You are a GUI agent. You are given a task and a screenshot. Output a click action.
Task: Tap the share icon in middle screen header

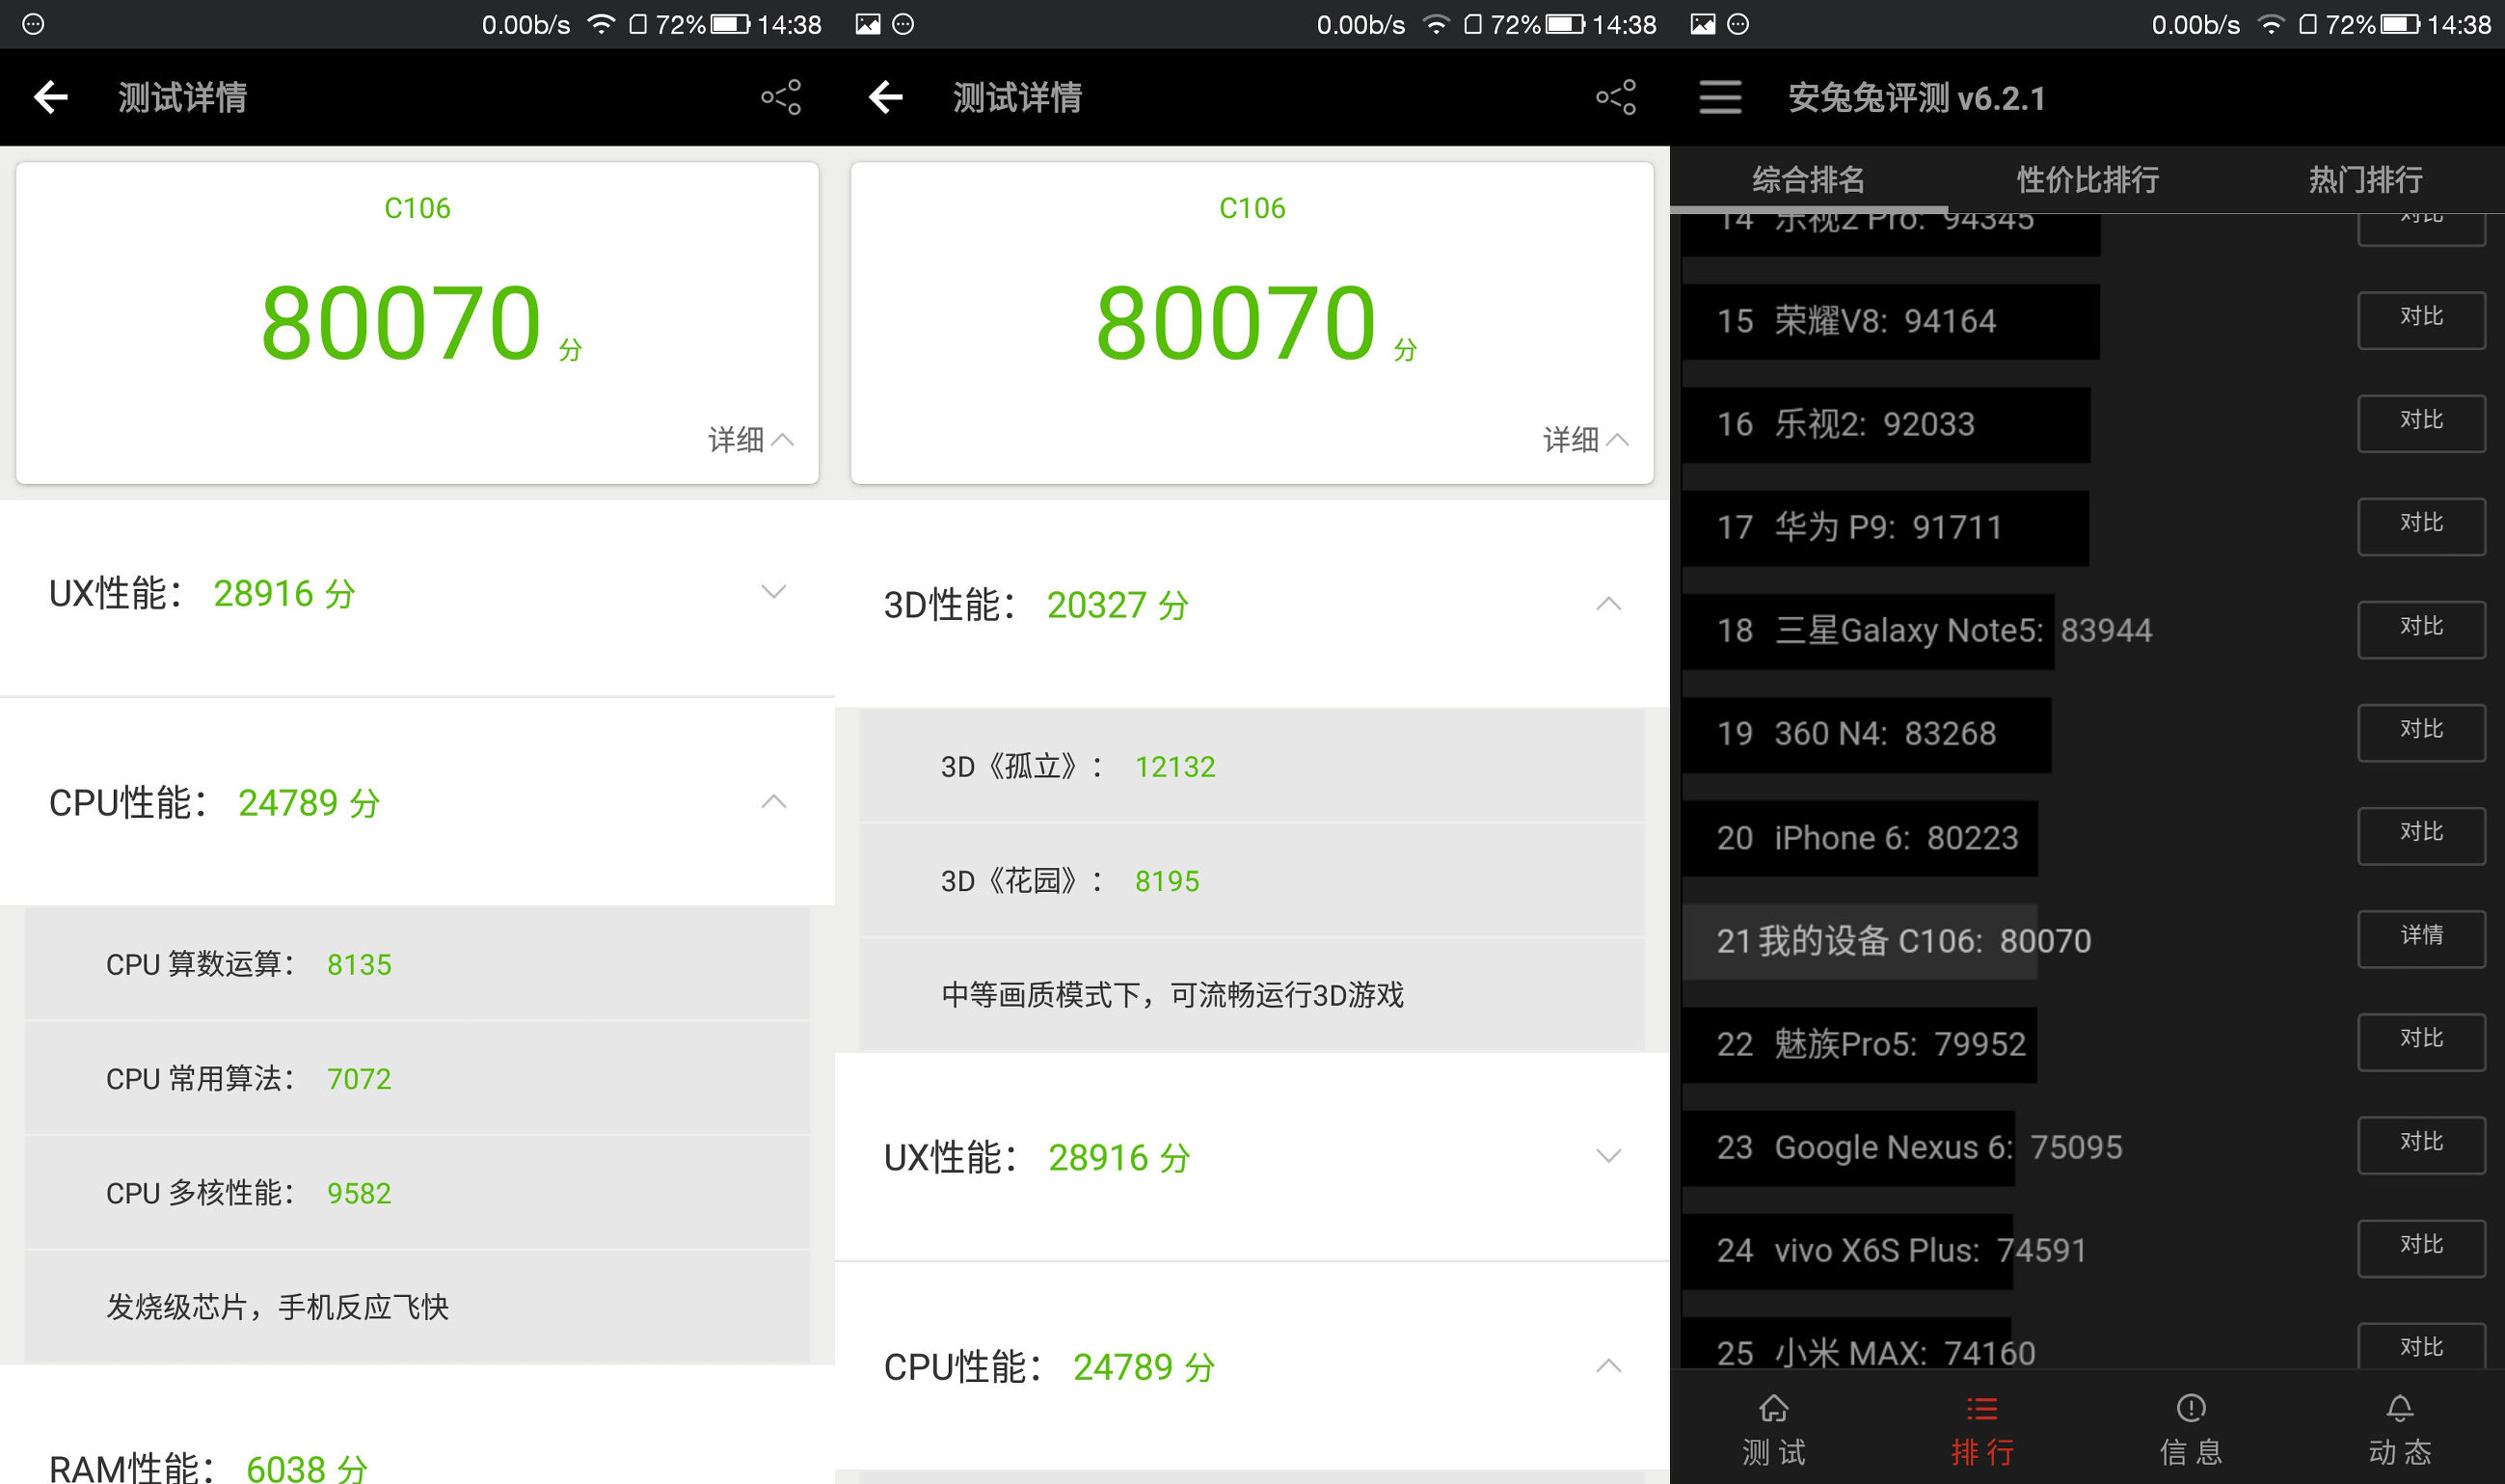(1616, 97)
